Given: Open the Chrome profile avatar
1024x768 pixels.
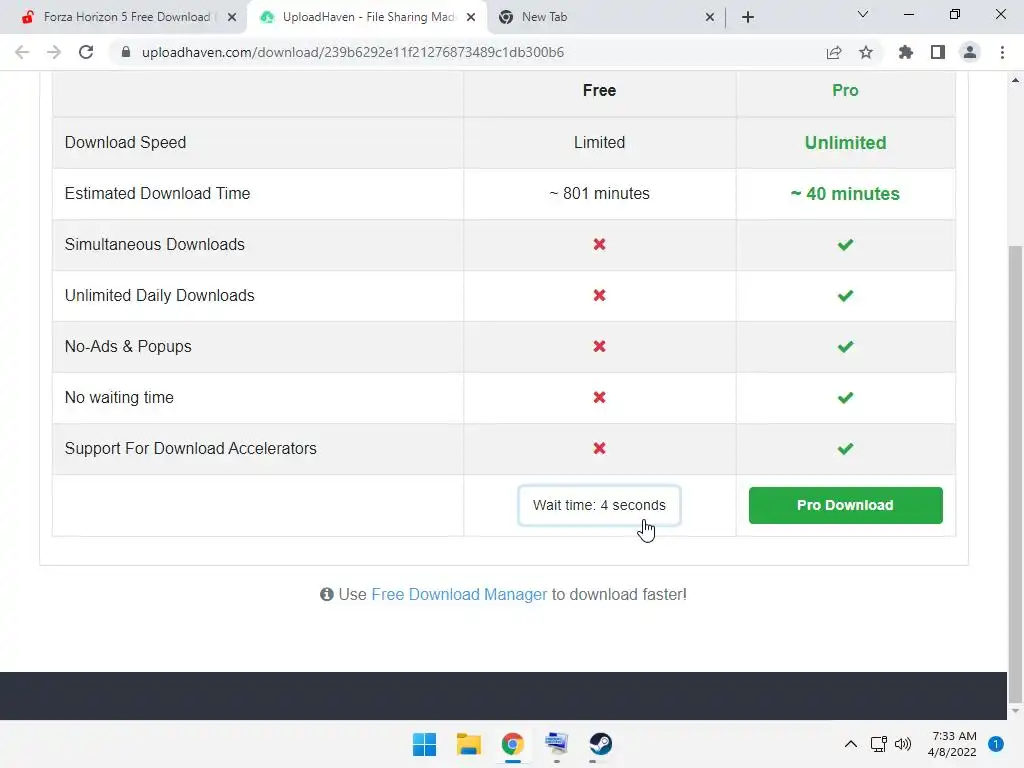Looking at the screenshot, I should (x=970, y=52).
